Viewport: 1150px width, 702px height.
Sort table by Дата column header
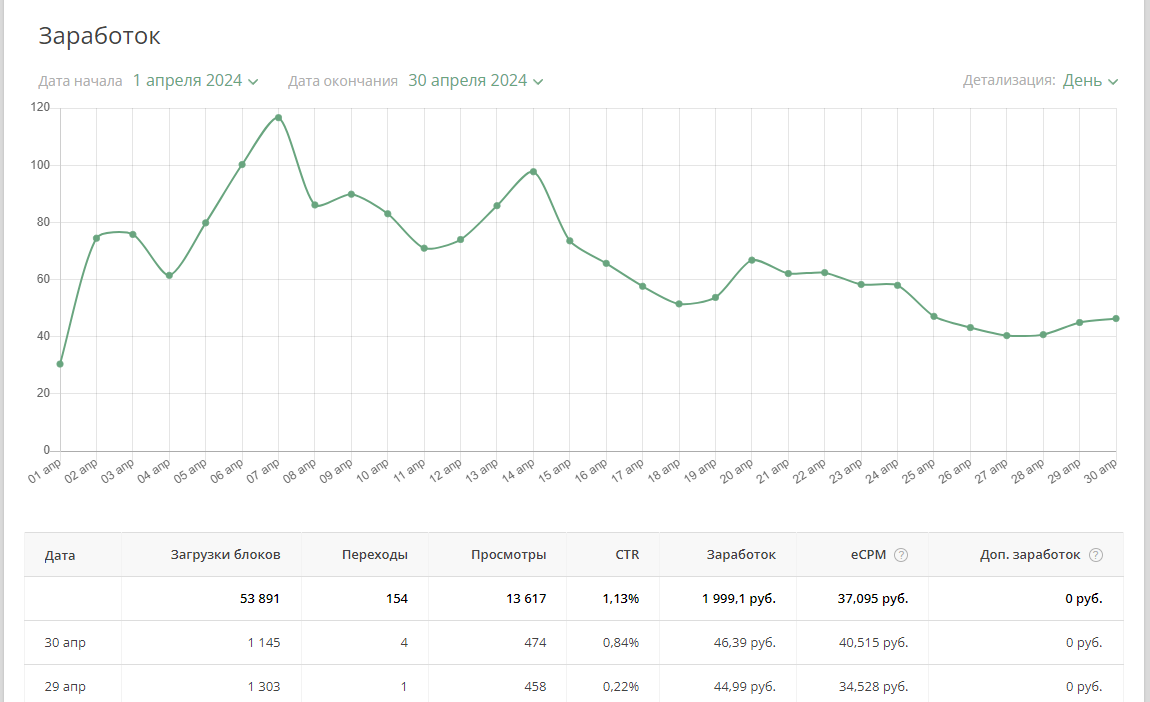click(x=60, y=555)
